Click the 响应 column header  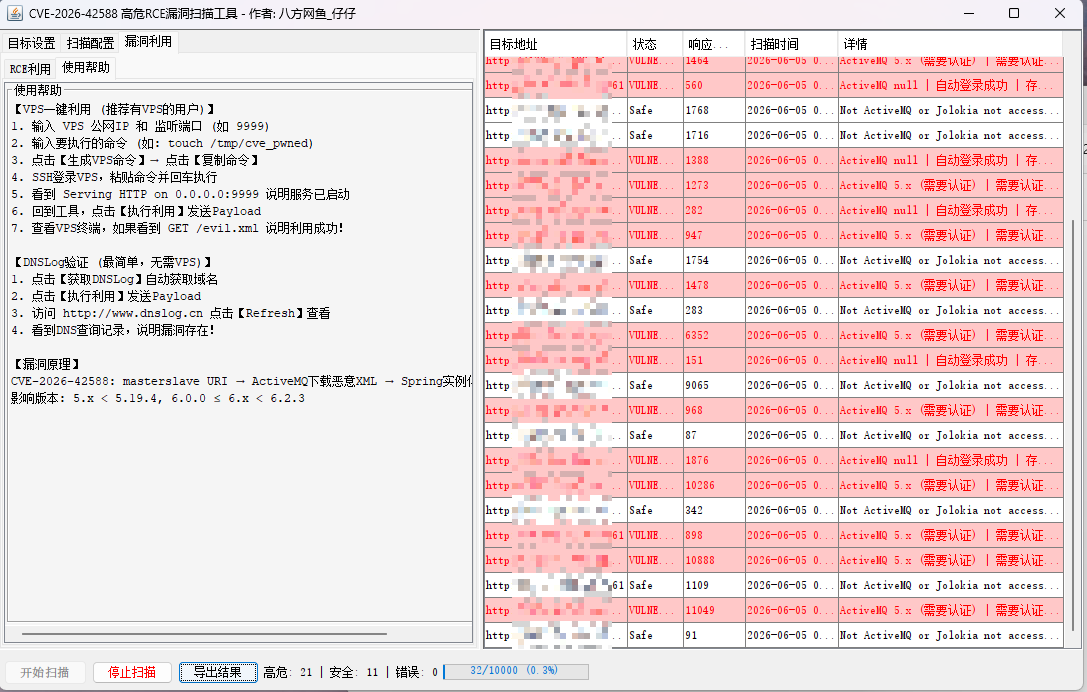click(x=714, y=44)
